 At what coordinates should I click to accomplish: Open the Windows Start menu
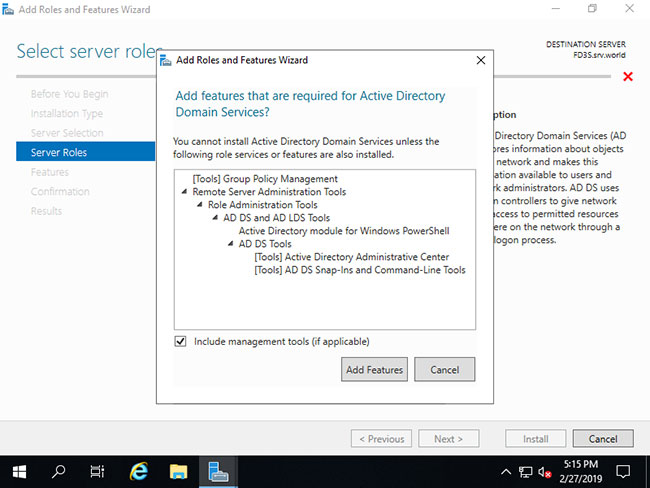tap(19, 472)
